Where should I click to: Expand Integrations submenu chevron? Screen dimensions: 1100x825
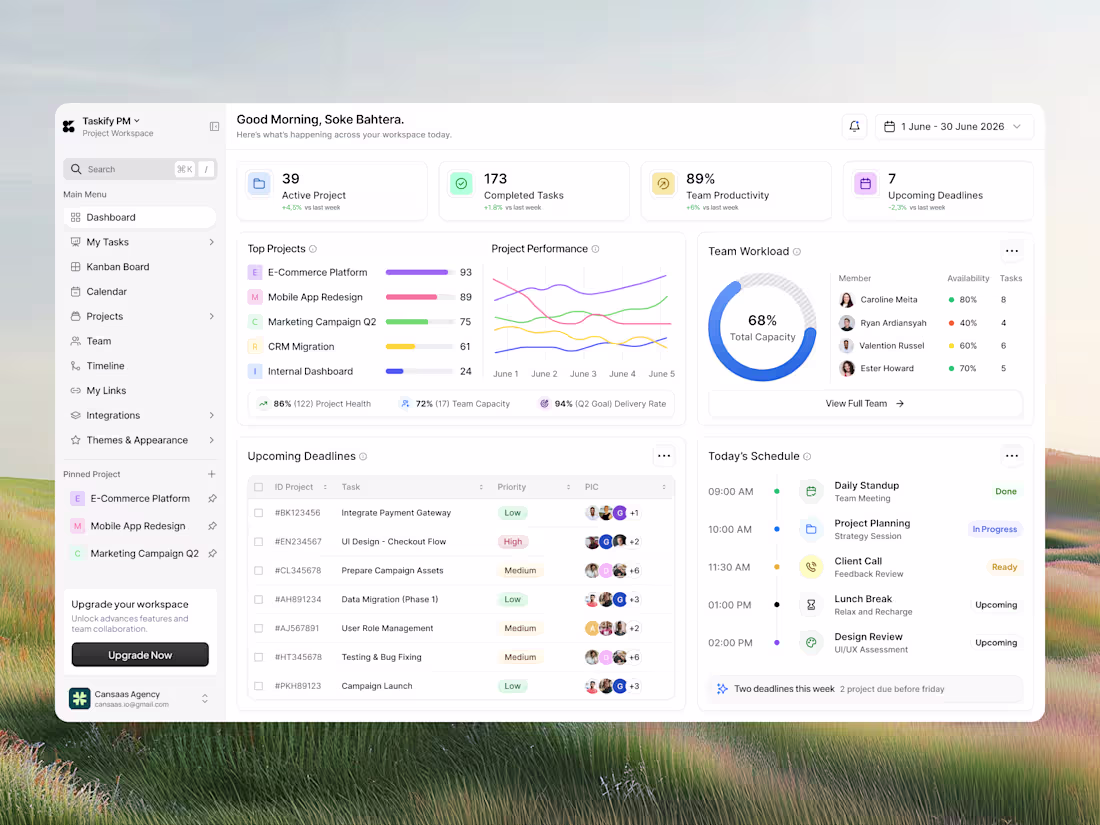(211, 415)
